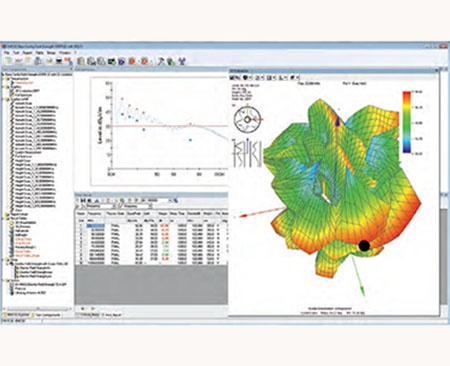Click the rainbow color scale legend bar

click(407, 122)
